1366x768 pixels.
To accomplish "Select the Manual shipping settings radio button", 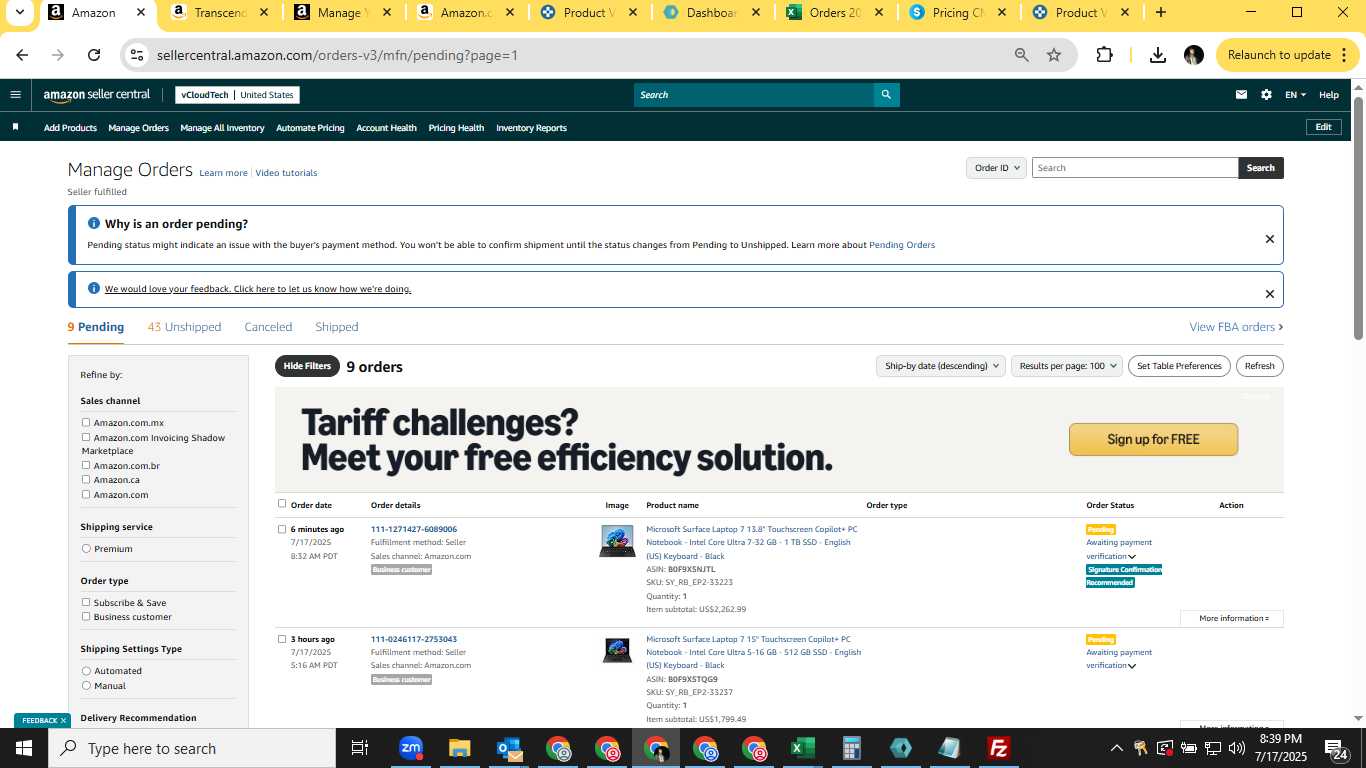I will (86, 686).
